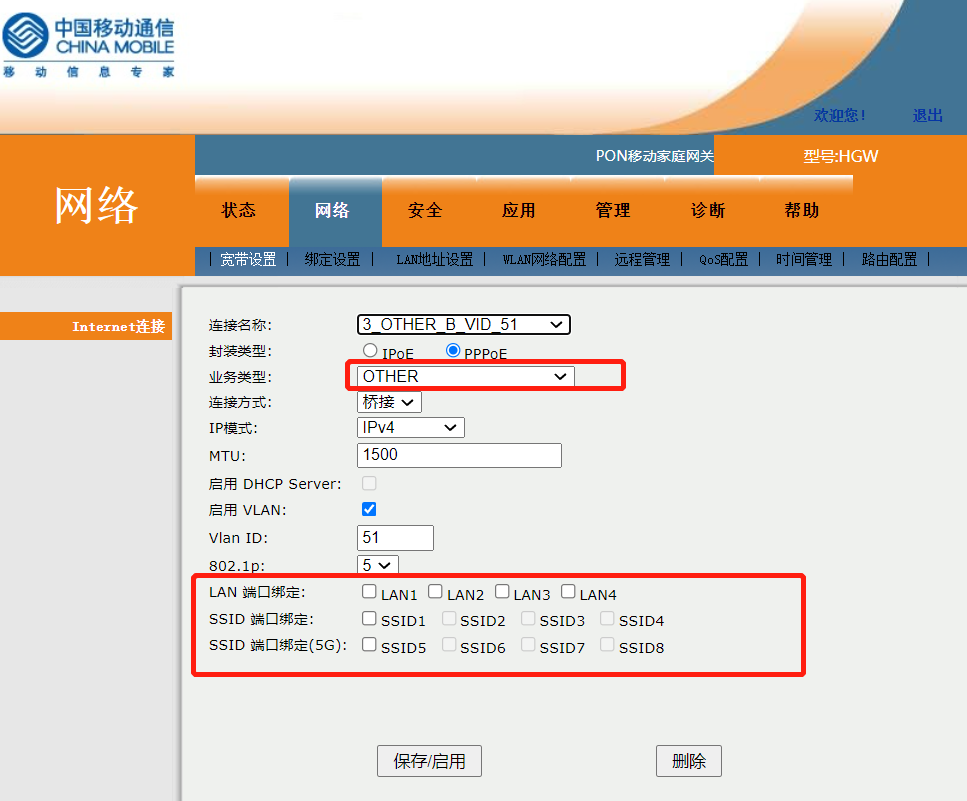This screenshot has height=801, width=967.
Task: Switch to the 帮助 tab
Action: tap(802, 210)
